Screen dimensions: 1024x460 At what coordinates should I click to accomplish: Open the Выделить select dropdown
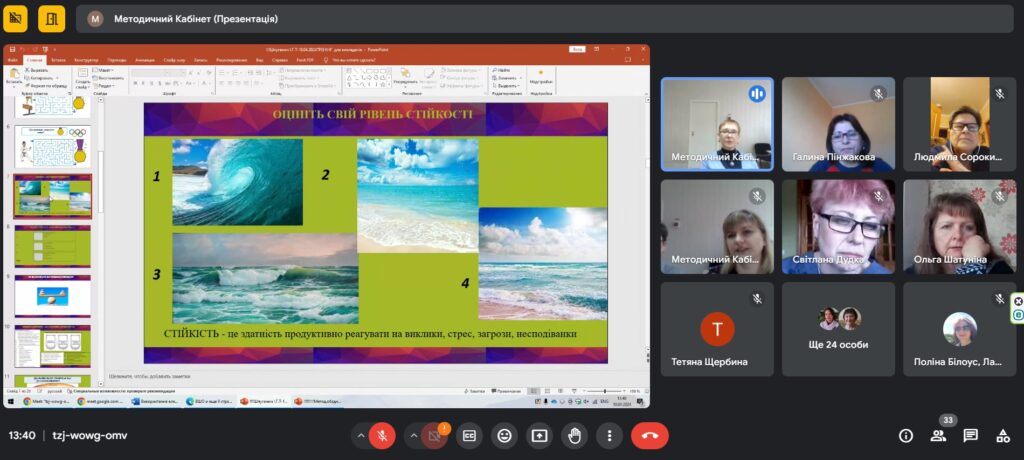pos(506,86)
